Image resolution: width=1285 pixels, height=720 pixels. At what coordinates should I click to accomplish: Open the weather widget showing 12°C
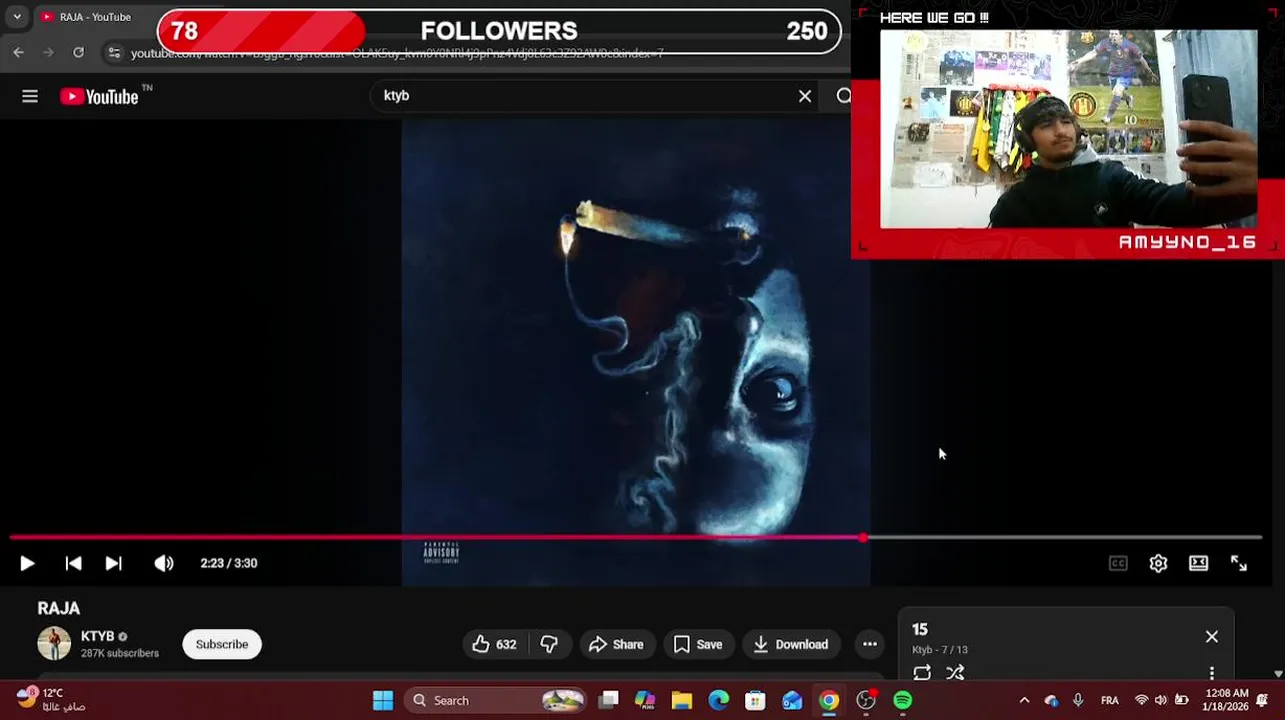[50, 699]
